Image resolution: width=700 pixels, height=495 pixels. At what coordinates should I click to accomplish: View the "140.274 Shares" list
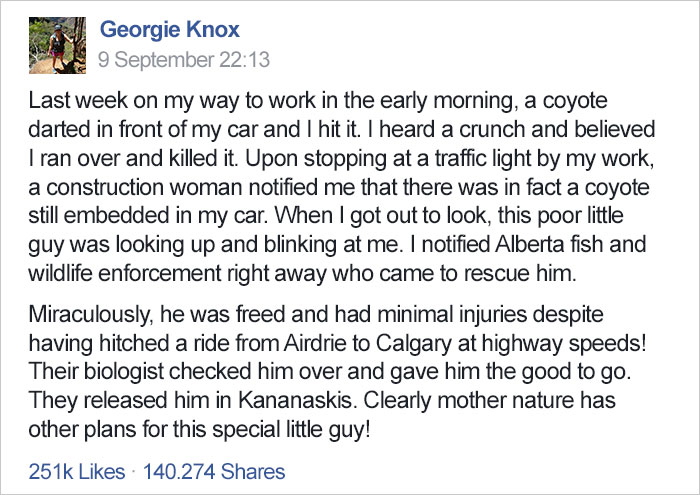(215, 471)
